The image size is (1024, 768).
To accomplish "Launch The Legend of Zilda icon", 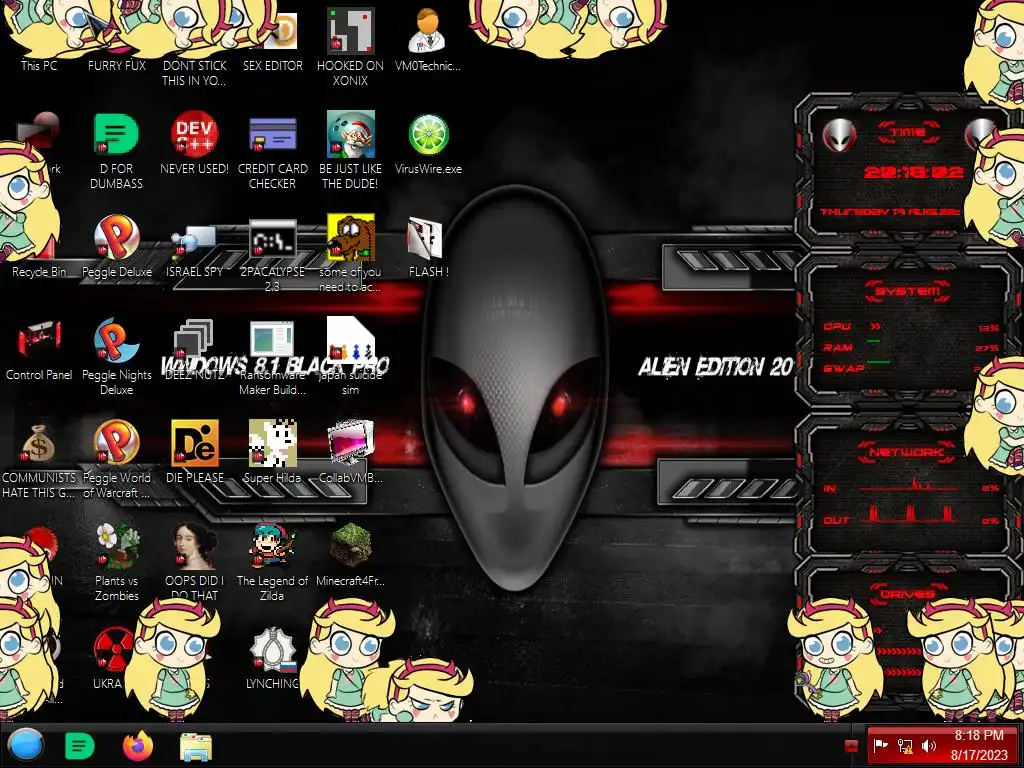I will (272, 546).
